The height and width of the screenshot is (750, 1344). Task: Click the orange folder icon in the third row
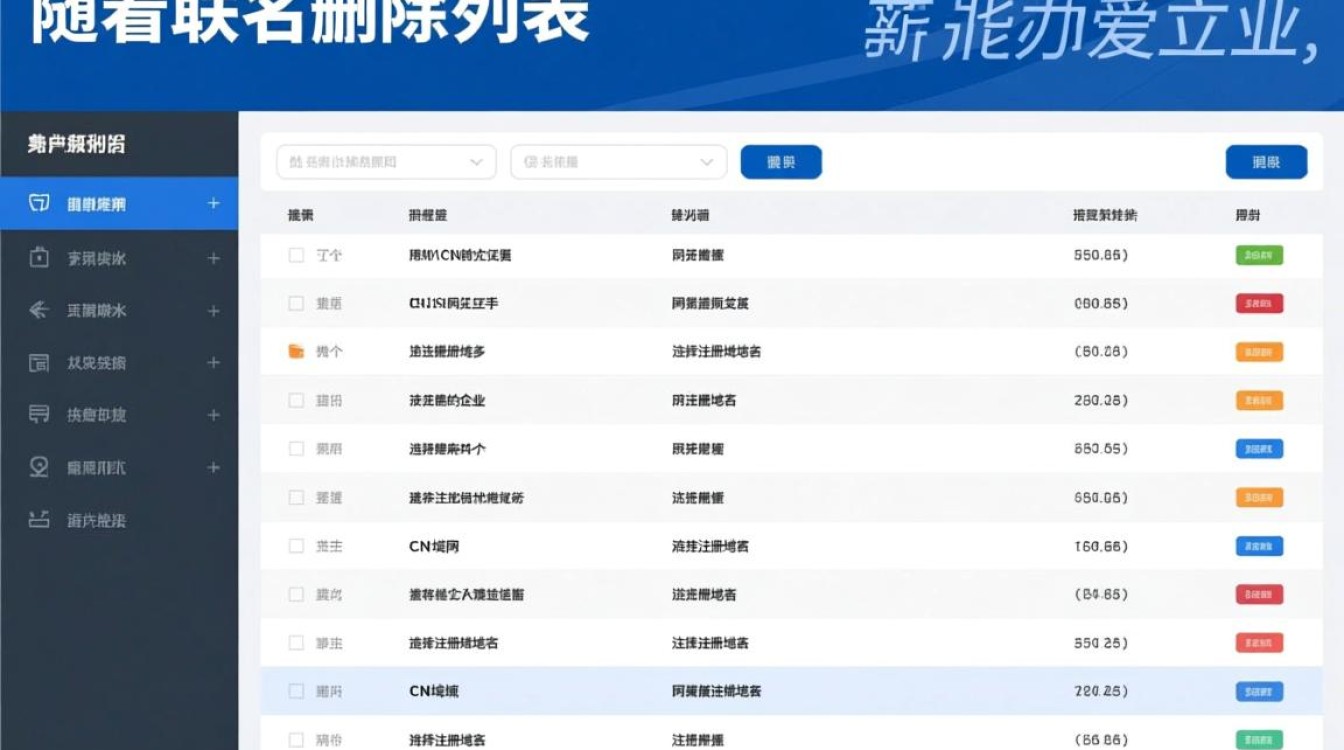coord(297,352)
